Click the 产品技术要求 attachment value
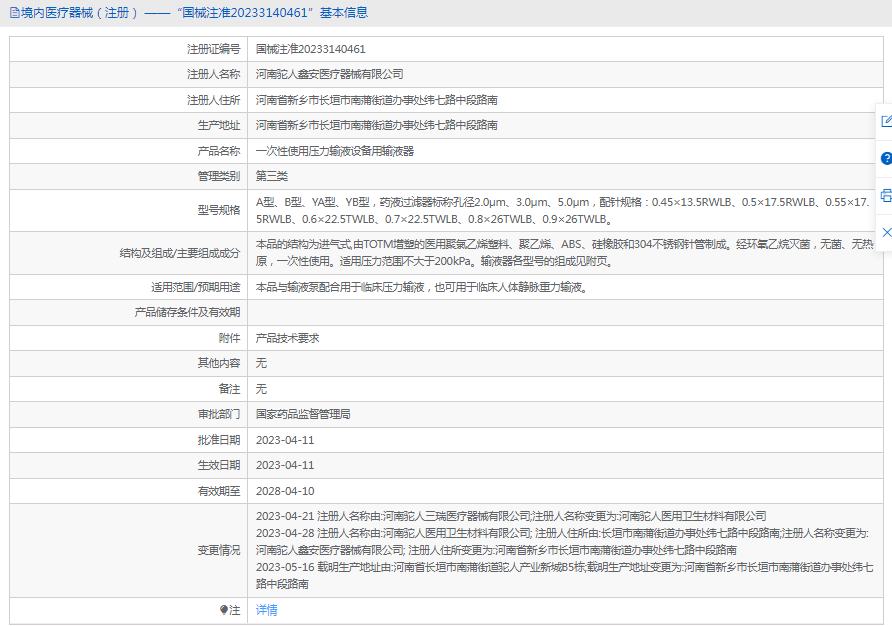Screen dimensions: 892x626 pos(288,338)
